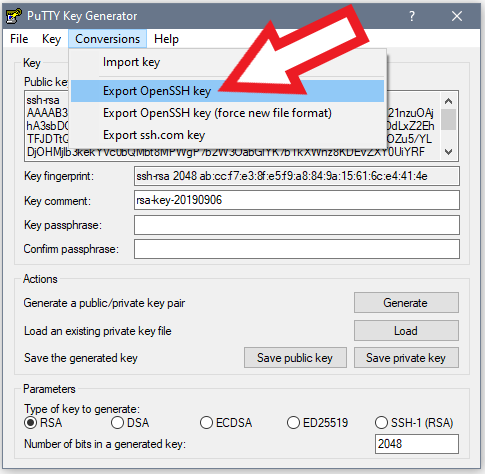Open the Key menu
This screenshot has height=474, width=485.
tap(51, 39)
